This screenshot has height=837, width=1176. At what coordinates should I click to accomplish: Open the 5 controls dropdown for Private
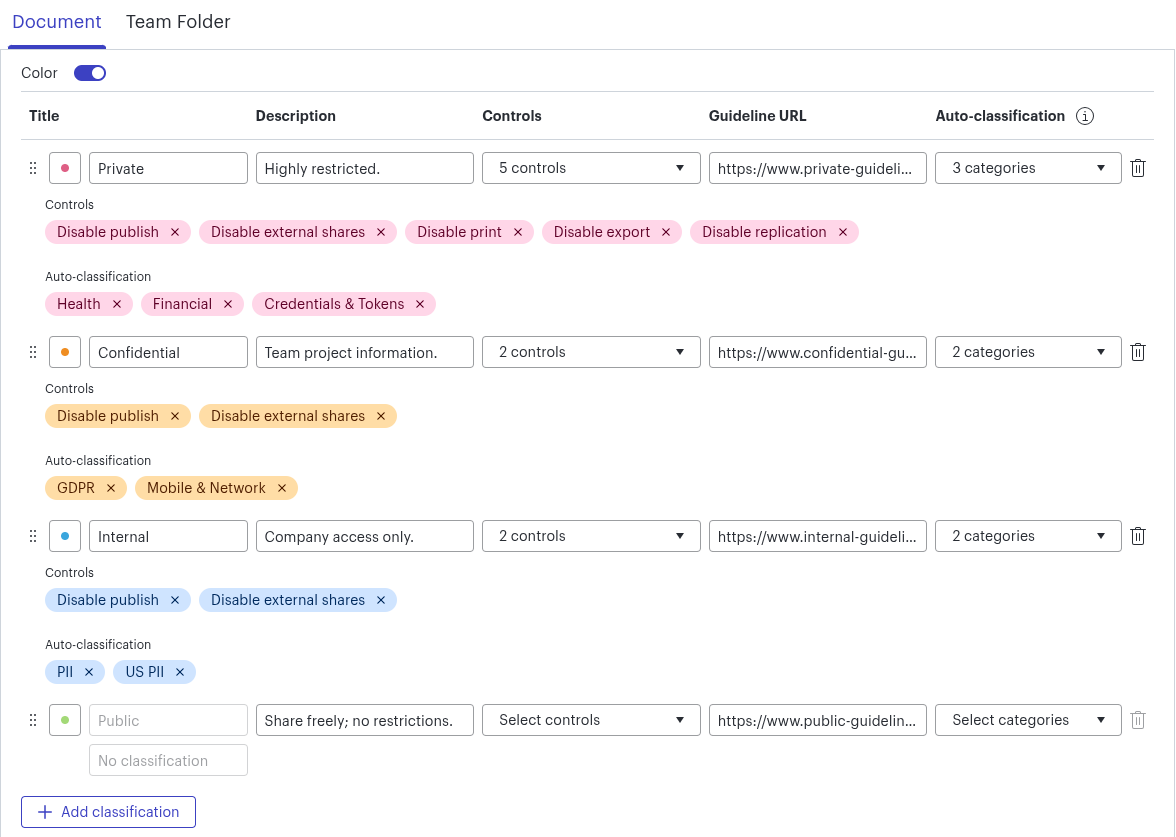pyautogui.click(x=591, y=168)
